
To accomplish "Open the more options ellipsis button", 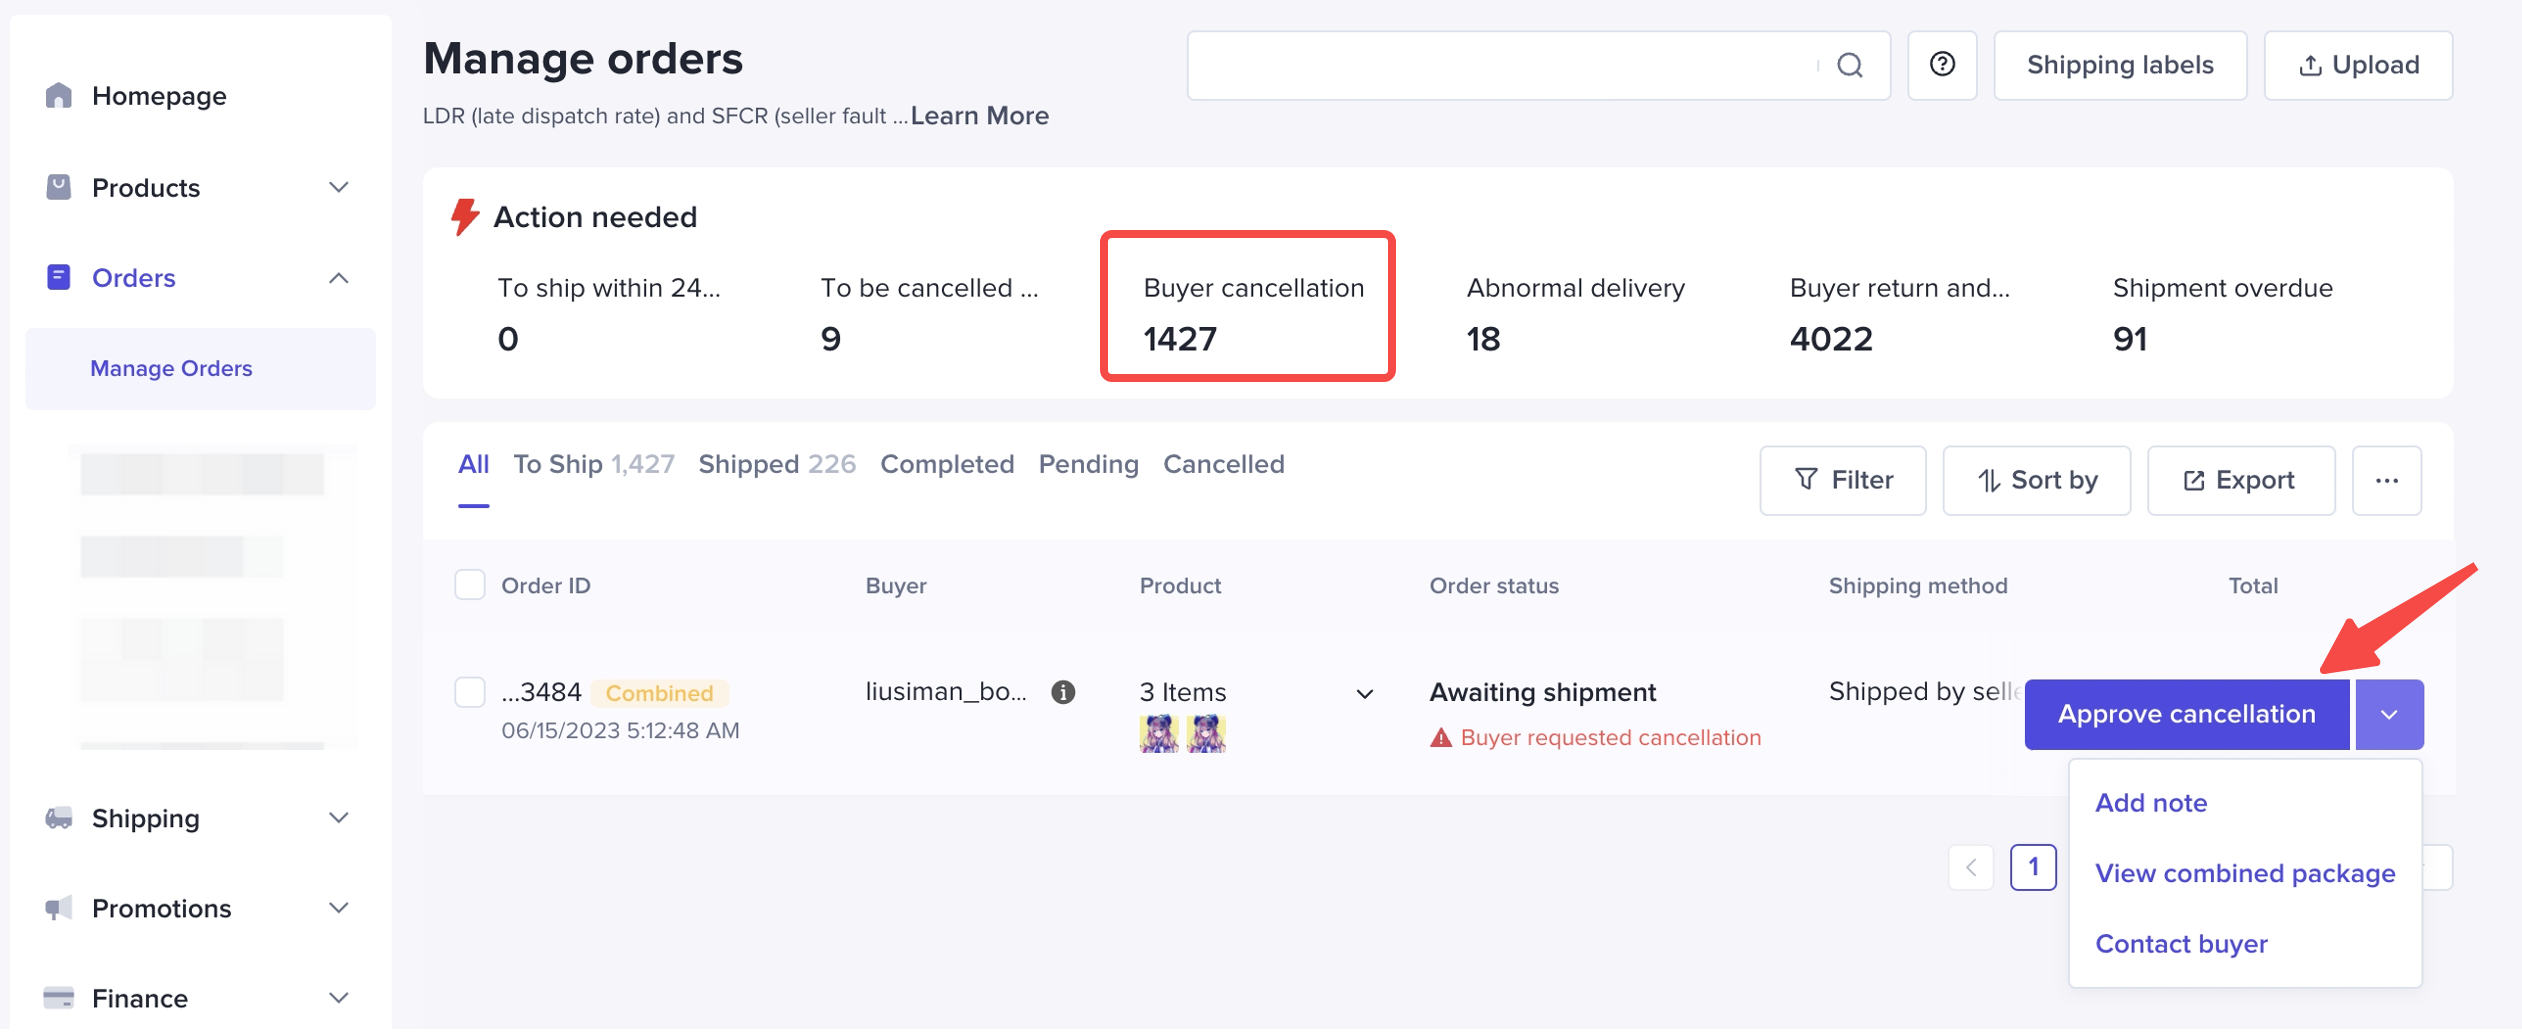I will point(2387,481).
